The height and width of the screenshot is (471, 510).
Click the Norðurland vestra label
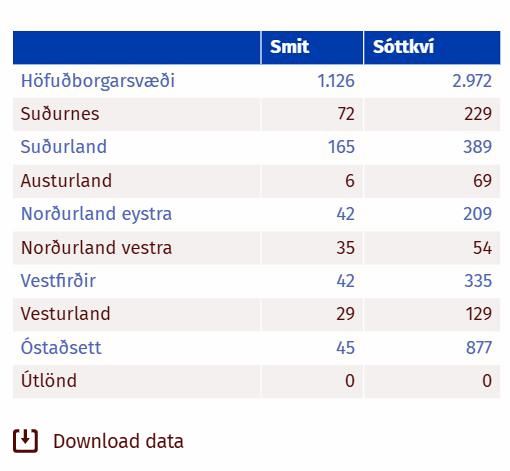pyautogui.click(x=96, y=248)
